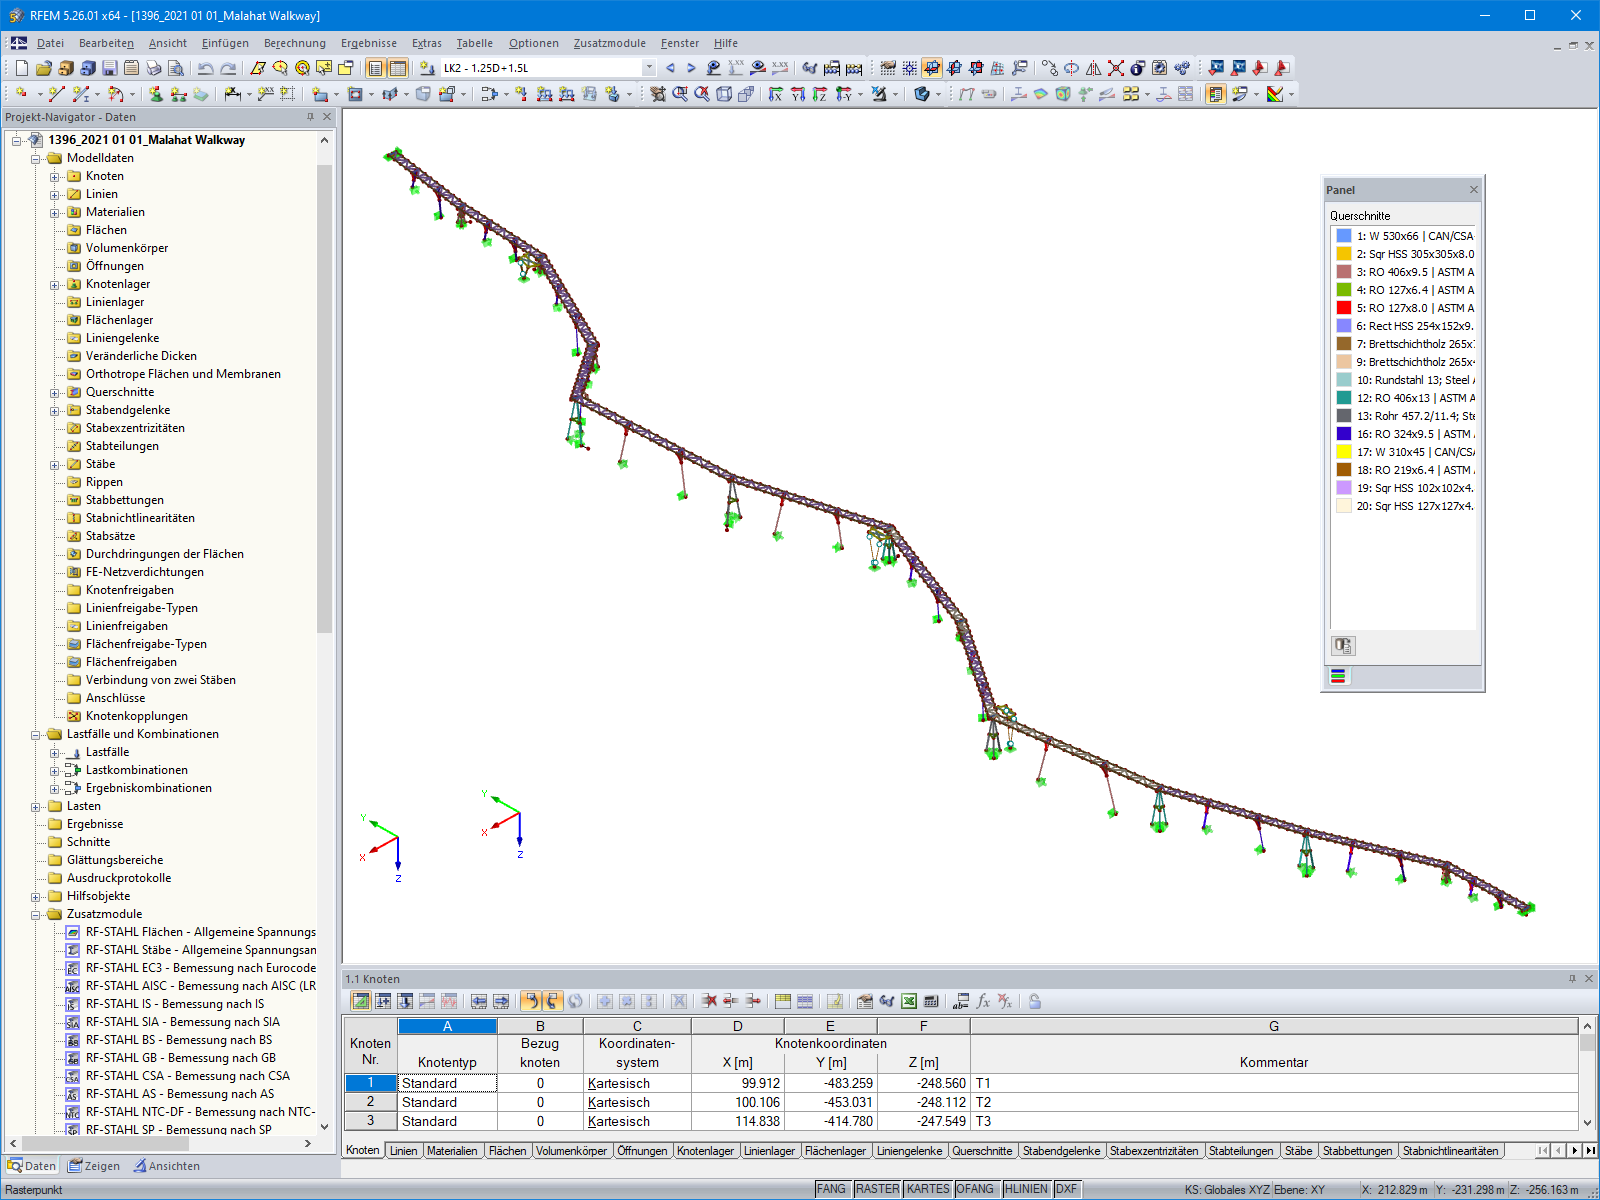Expand the Knoten tree node

pos(55,176)
